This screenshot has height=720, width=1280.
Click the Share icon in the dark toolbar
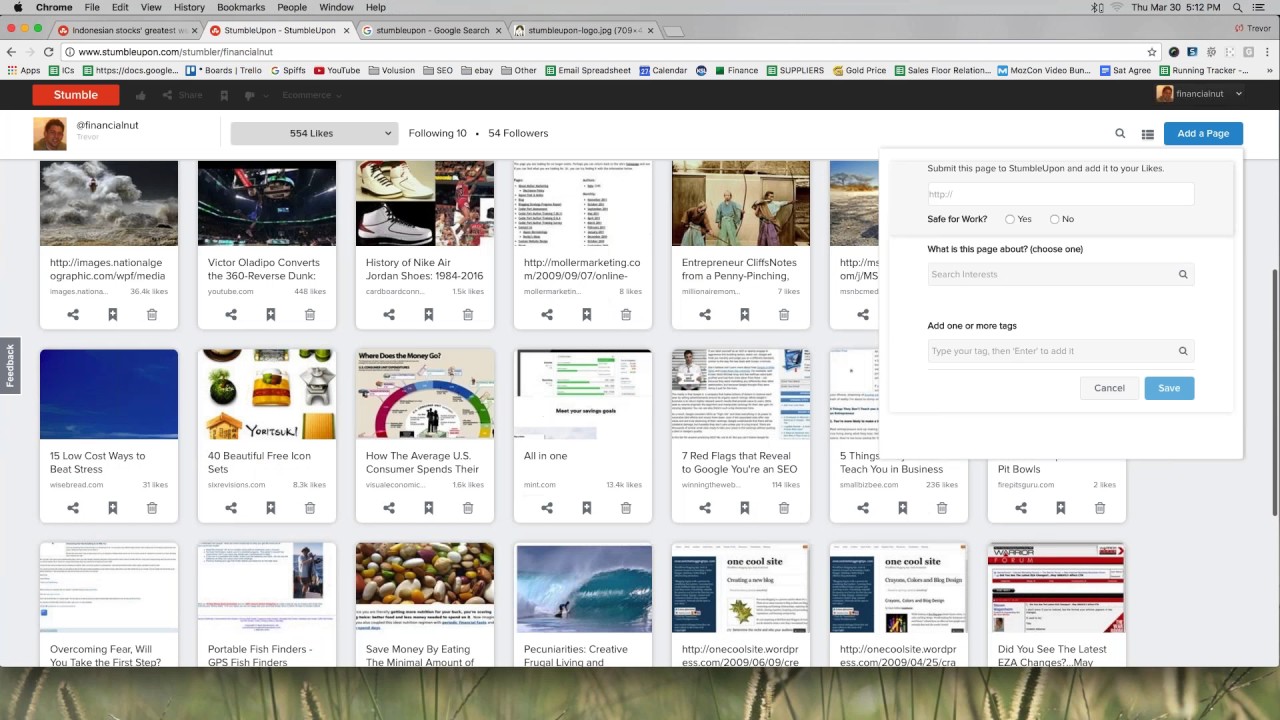click(182, 95)
